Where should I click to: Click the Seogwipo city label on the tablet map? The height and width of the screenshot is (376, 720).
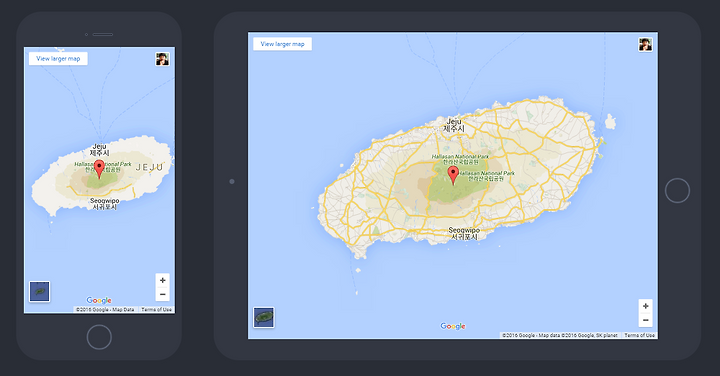coord(464,233)
